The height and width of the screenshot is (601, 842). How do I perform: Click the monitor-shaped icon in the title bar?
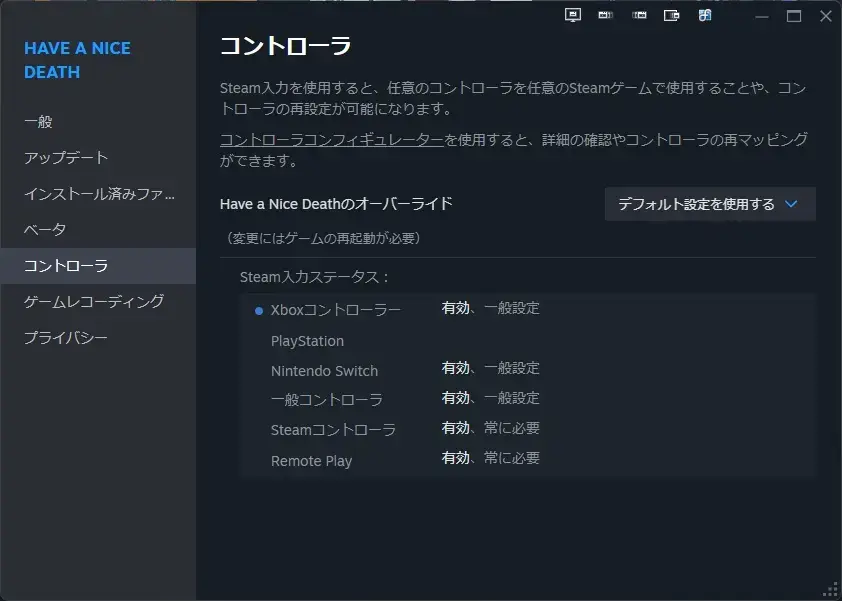click(572, 15)
